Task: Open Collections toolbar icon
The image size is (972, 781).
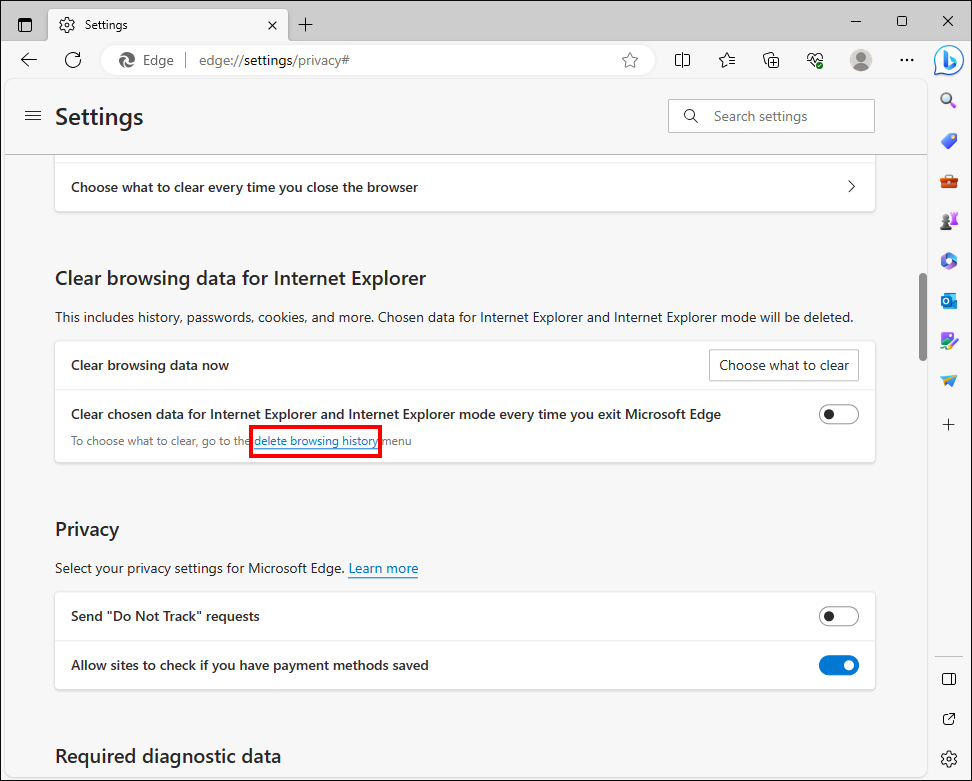Action: click(x=771, y=60)
